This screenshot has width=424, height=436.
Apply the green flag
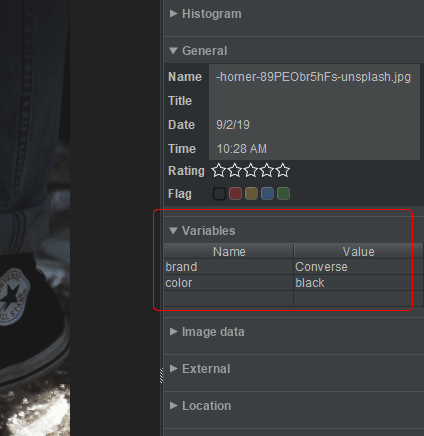coord(283,194)
